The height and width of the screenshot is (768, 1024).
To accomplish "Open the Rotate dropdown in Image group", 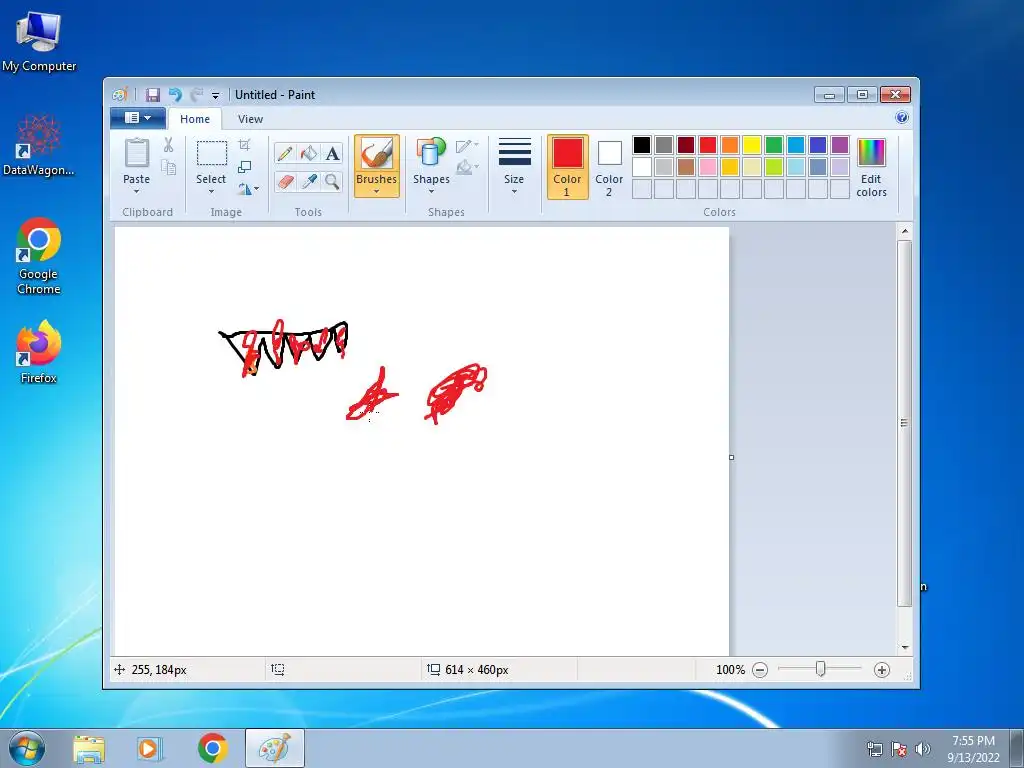I will pyautogui.click(x=248, y=189).
